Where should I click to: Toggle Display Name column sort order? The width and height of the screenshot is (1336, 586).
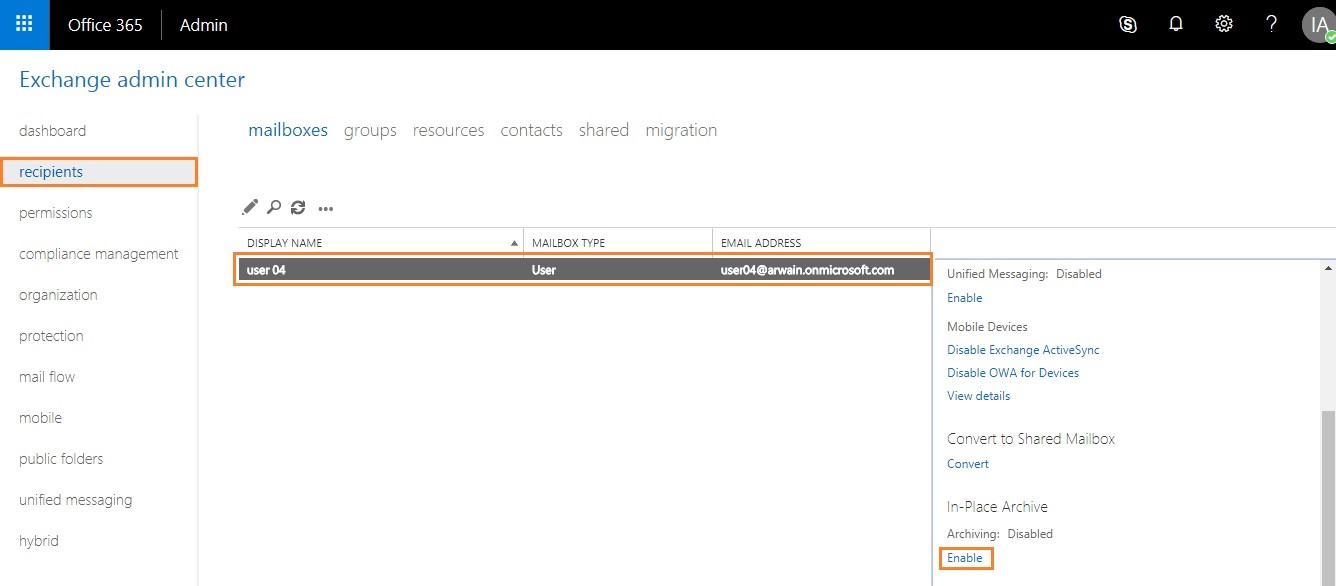pos(514,242)
